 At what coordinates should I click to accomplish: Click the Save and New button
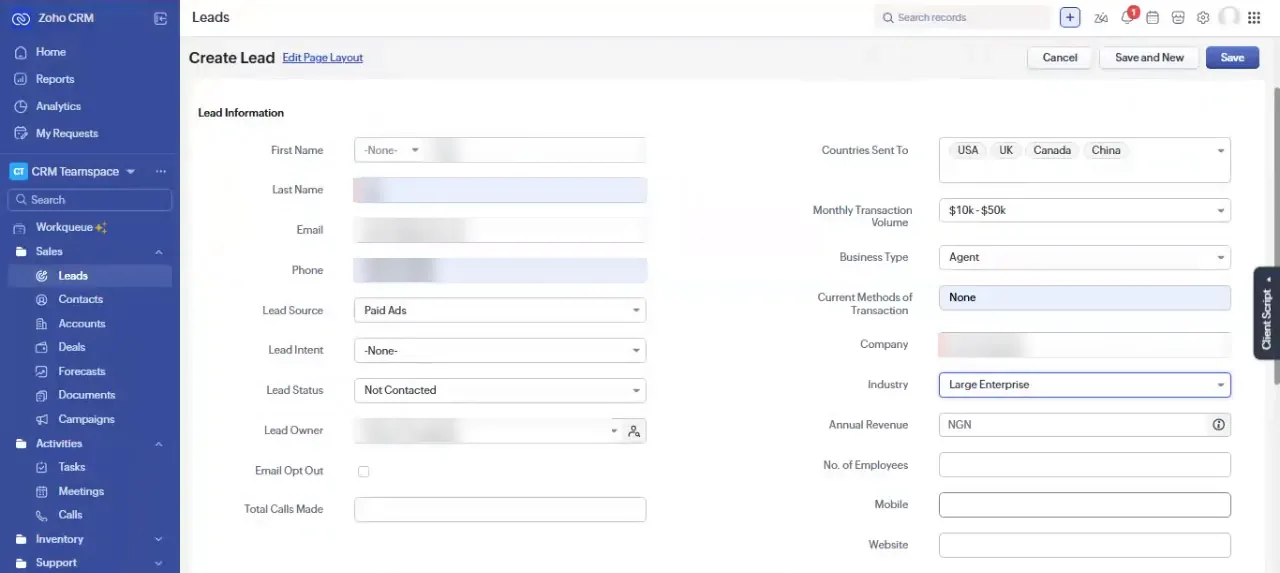point(1149,58)
